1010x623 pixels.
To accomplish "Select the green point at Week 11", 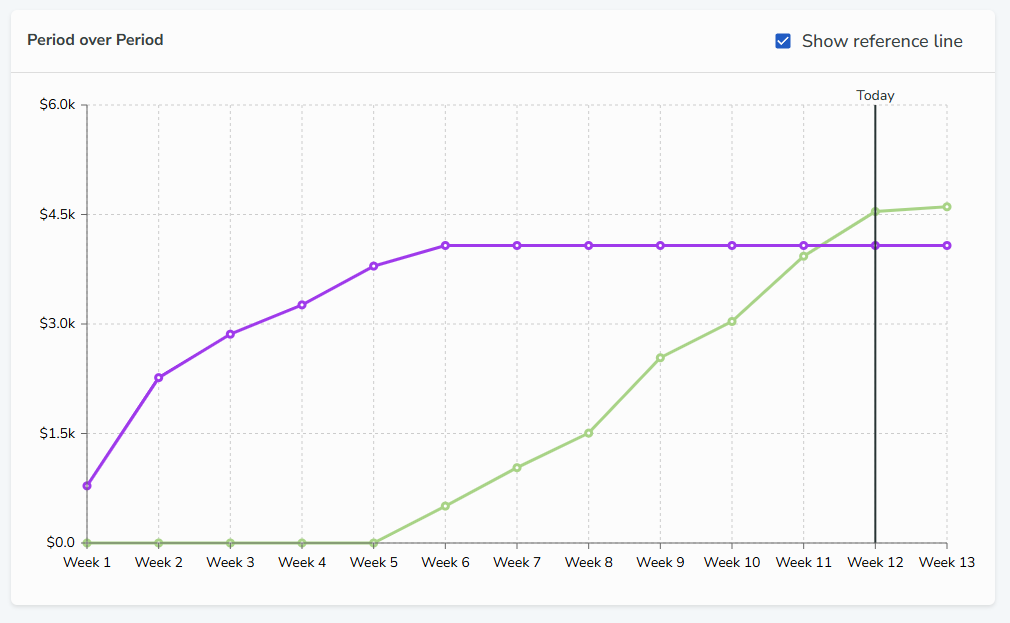I will [803, 256].
